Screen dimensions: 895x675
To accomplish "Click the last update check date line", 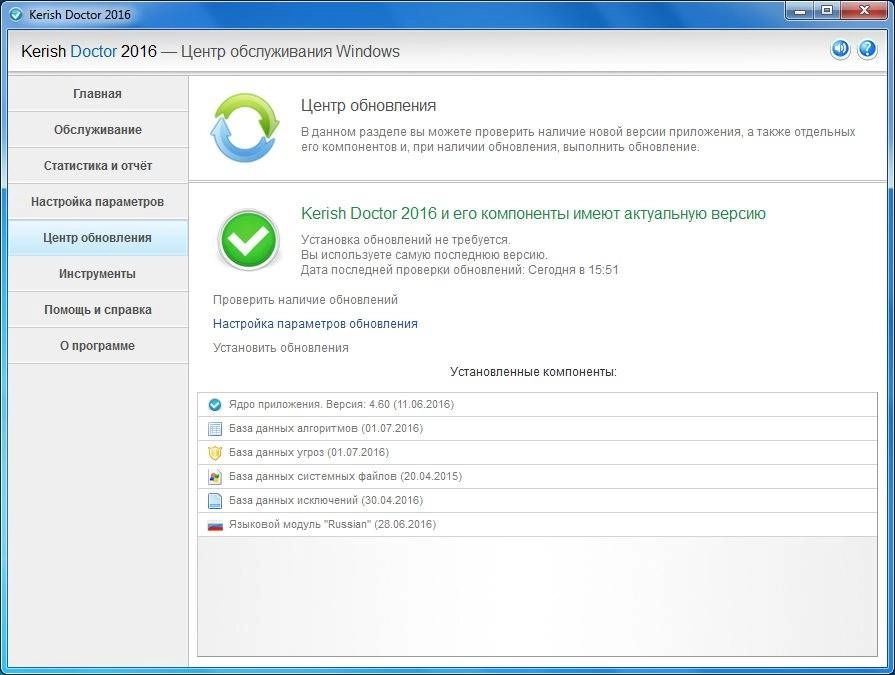I will coord(459,270).
